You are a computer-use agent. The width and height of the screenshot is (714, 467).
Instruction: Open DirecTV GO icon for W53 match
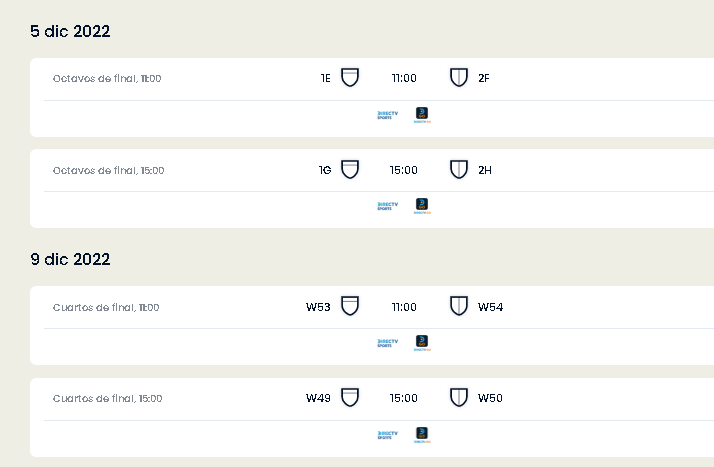point(422,343)
